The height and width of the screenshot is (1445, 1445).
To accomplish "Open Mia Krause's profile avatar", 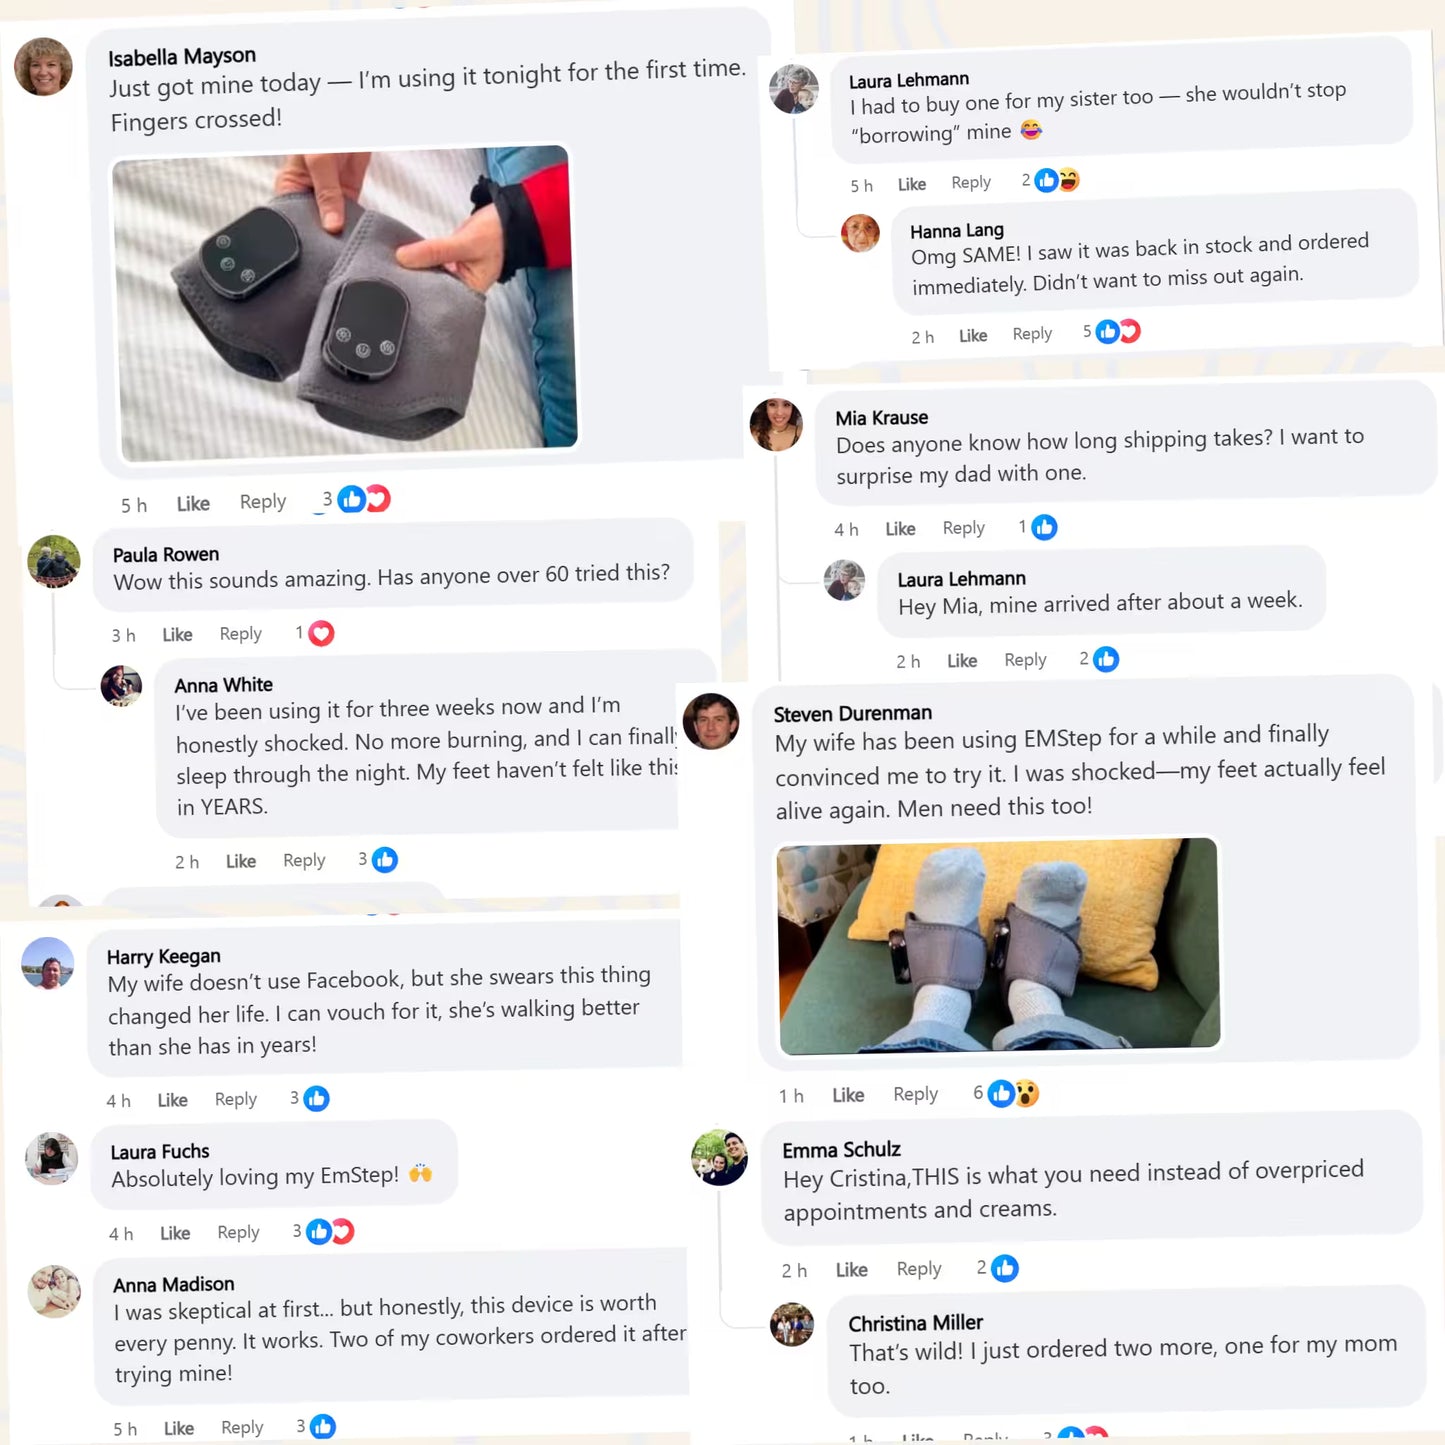I will (x=776, y=424).
